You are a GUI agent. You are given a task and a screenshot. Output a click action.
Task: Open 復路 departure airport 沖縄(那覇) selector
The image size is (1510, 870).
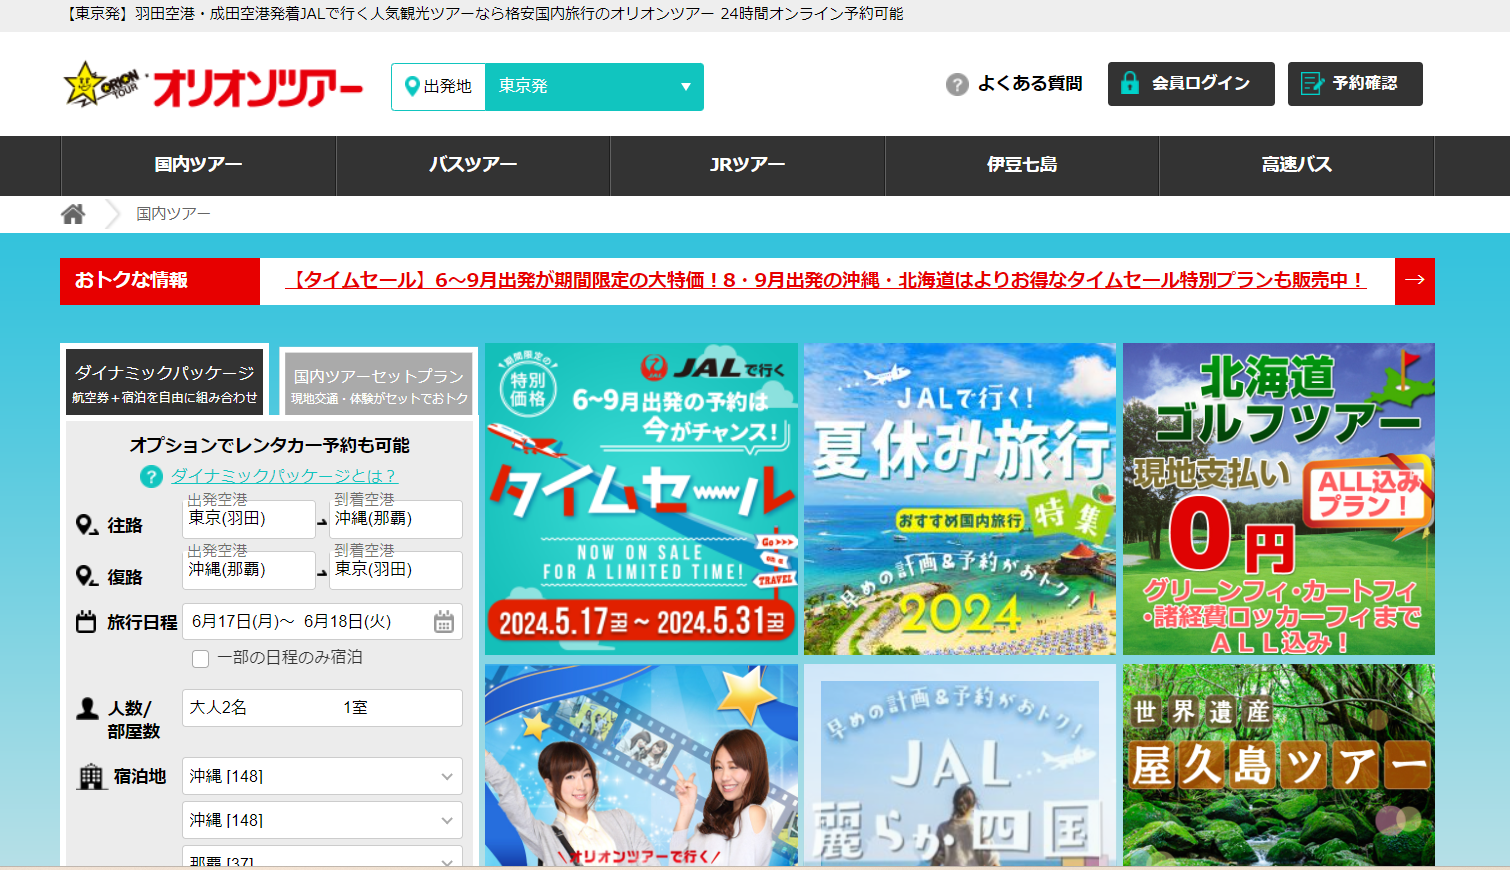tap(249, 570)
